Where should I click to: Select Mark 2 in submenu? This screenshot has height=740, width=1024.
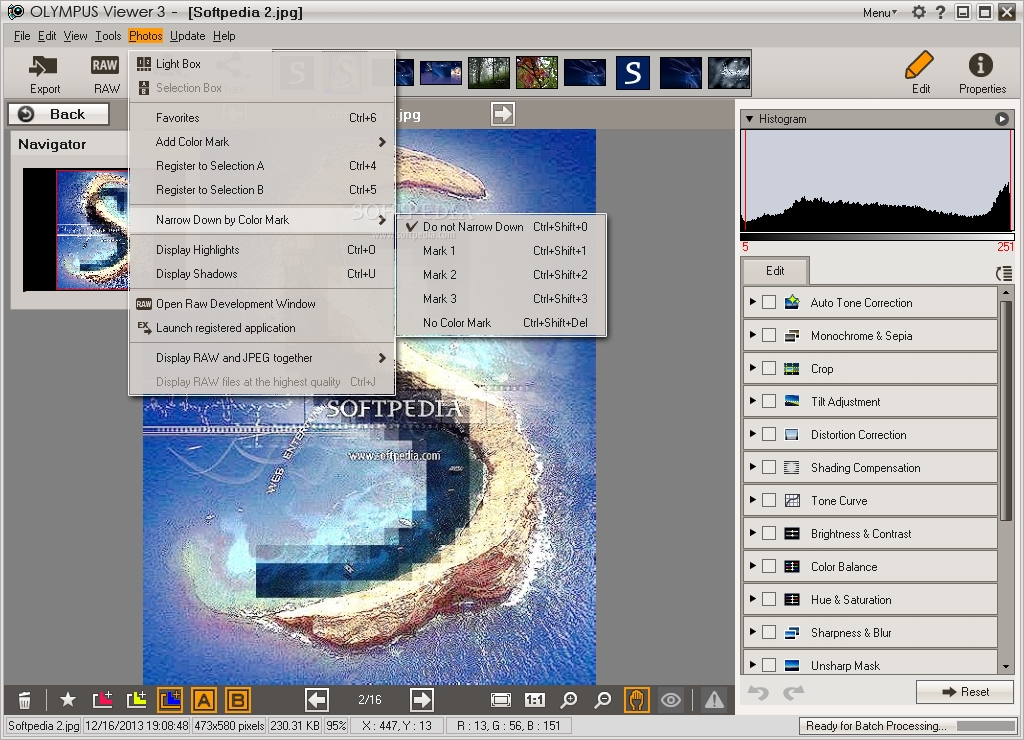click(501, 275)
